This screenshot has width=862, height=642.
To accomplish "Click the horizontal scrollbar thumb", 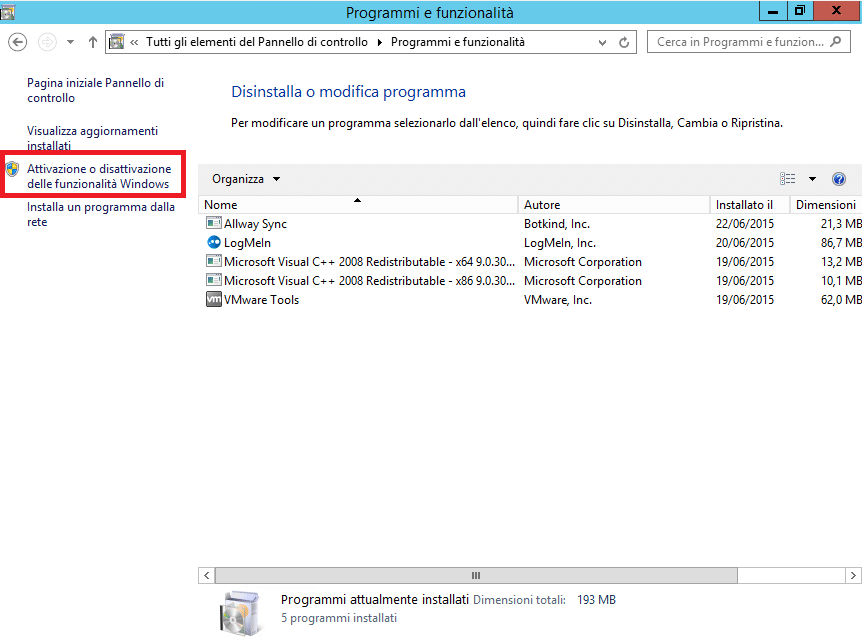I will point(476,575).
